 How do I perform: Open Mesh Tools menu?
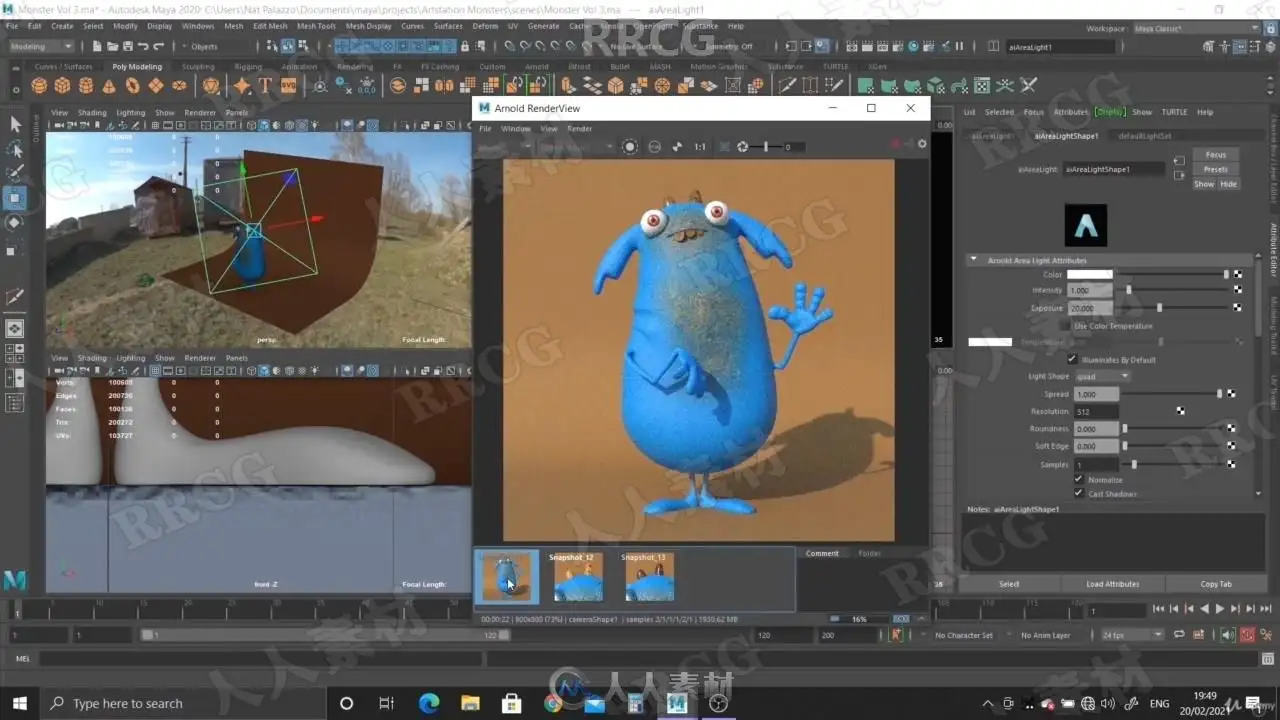(x=316, y=26)
